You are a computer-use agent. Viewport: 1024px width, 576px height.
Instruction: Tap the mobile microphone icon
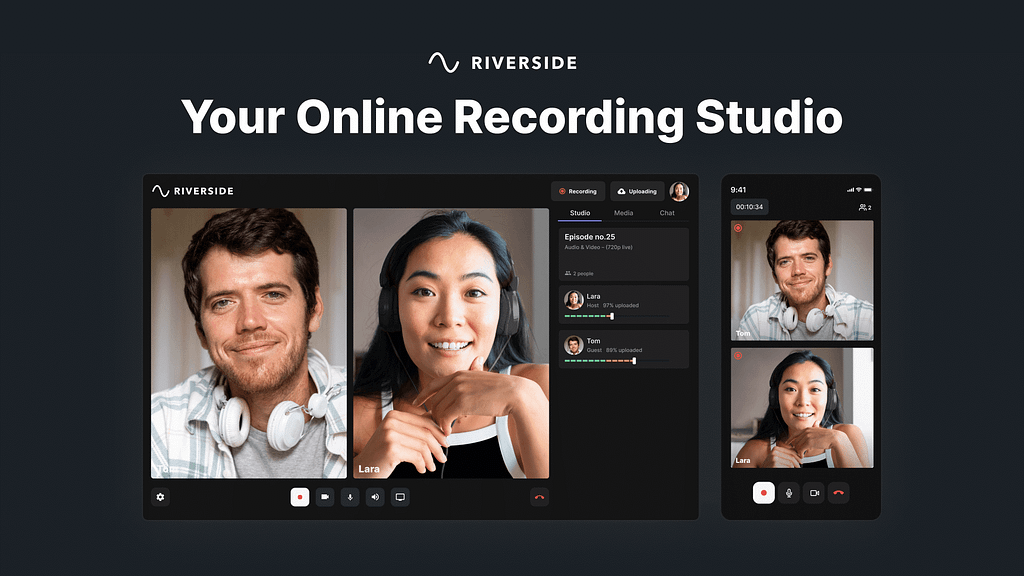click(x=789, y=492)
